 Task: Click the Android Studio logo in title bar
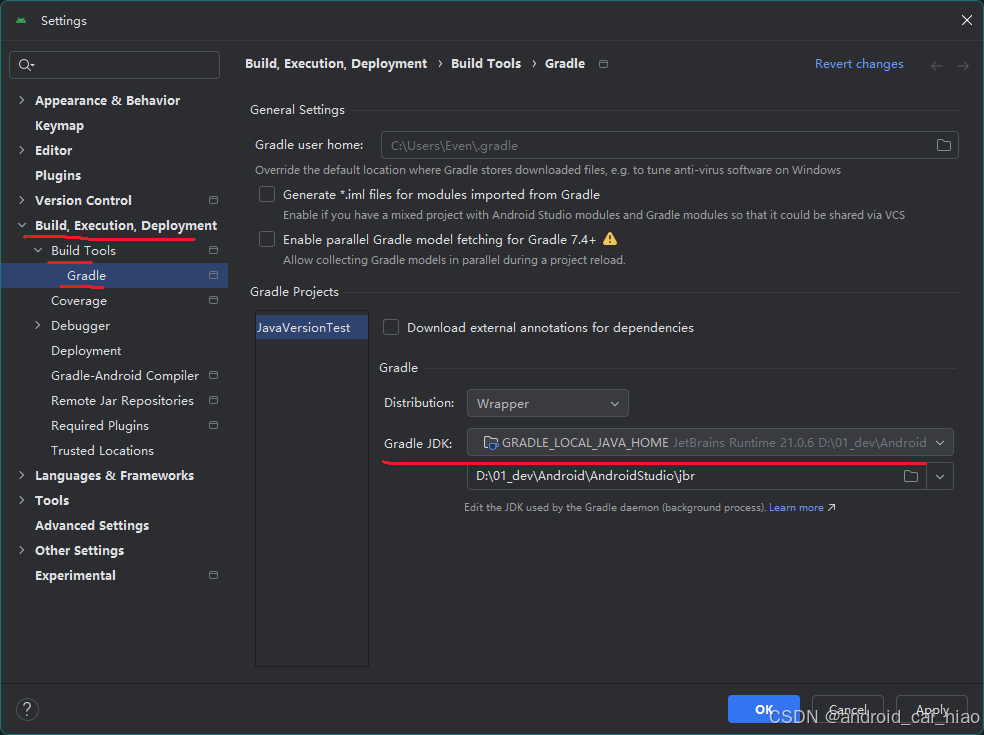(21, 21)
